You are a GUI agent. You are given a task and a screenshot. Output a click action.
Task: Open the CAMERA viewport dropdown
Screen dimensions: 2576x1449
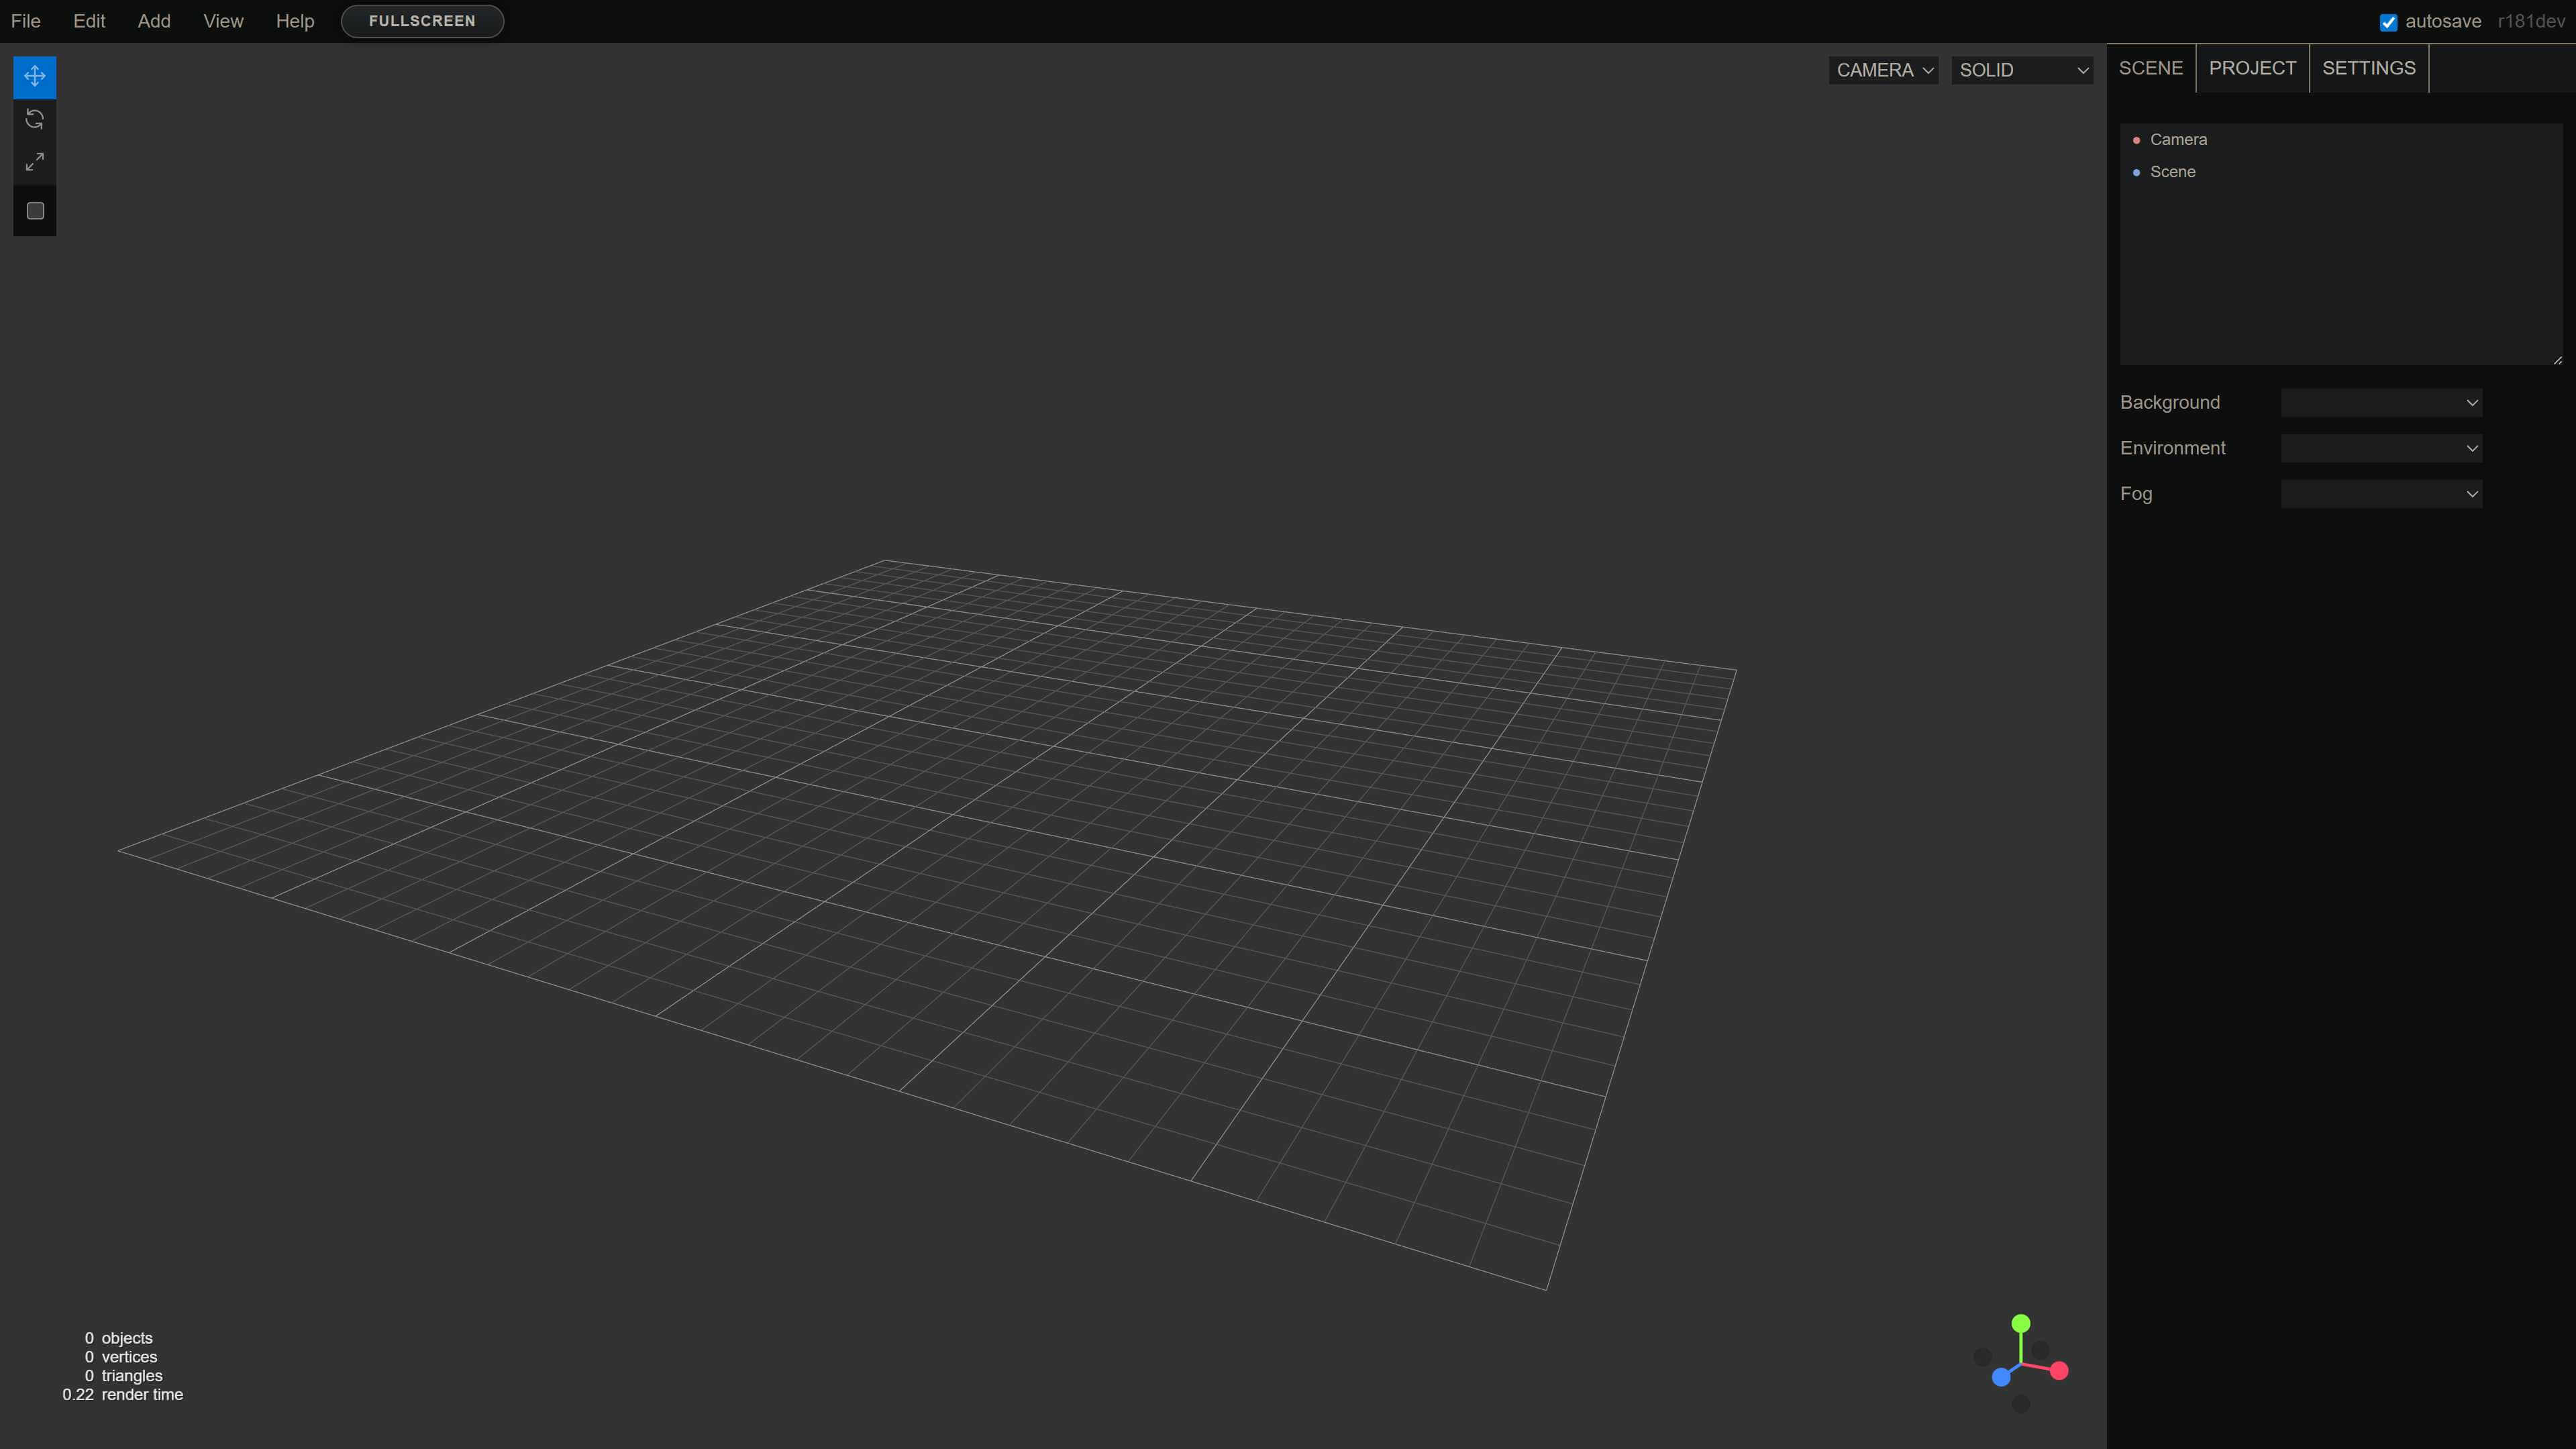coord(1883,70)
